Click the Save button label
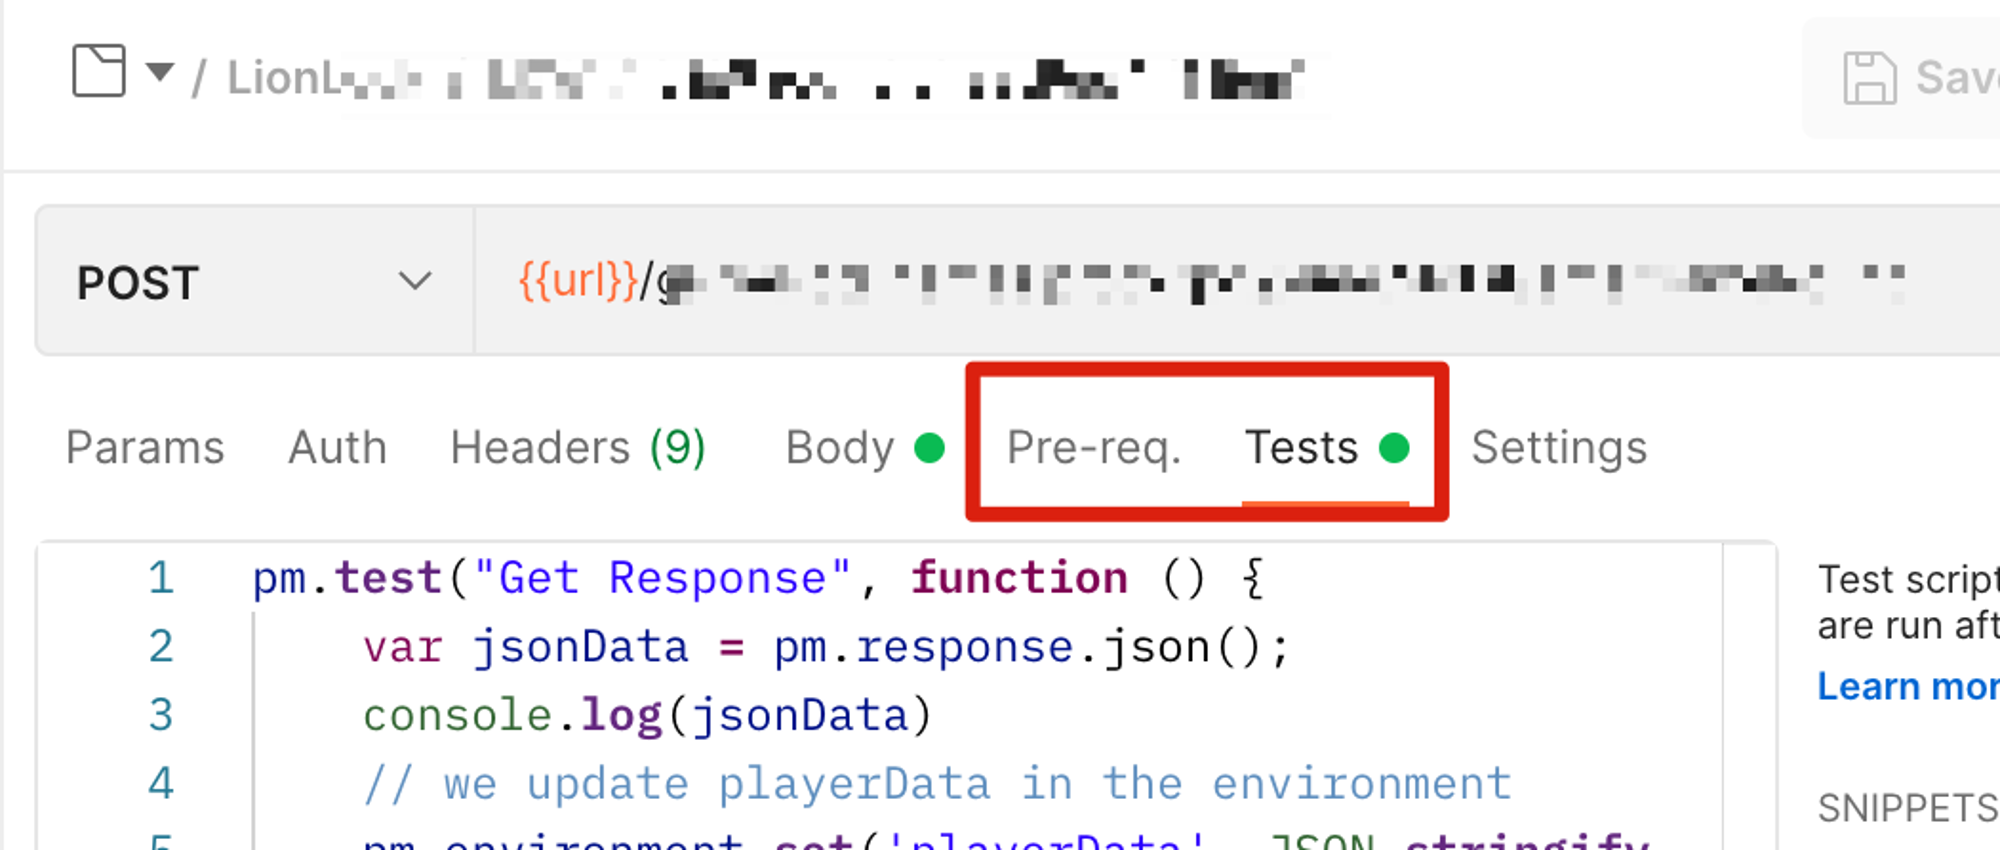 [1957, 78]
